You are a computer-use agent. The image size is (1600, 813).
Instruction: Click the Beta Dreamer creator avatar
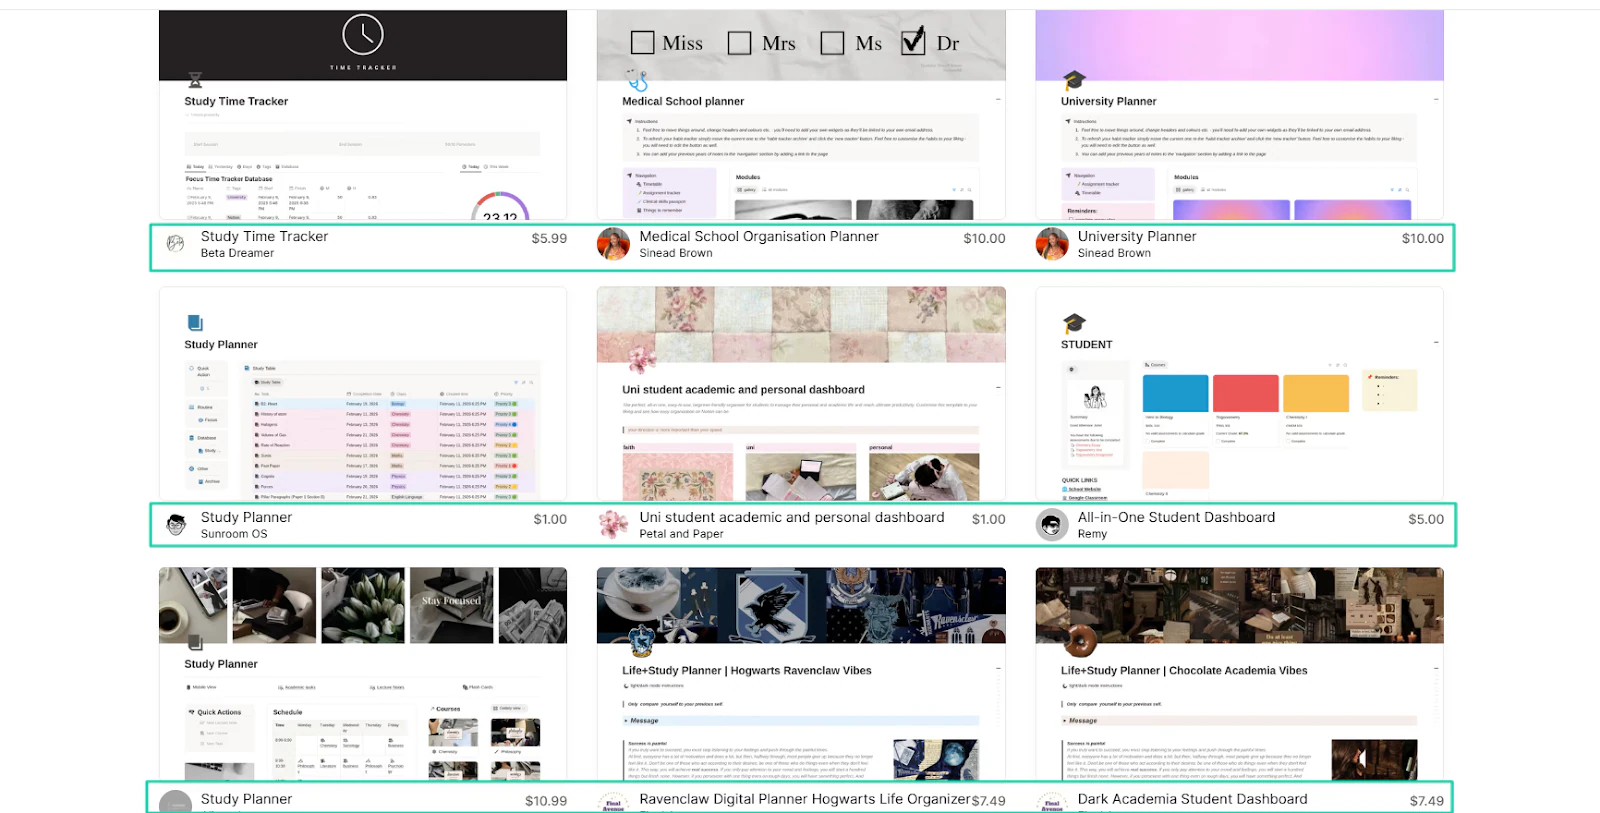click(176, 243)
